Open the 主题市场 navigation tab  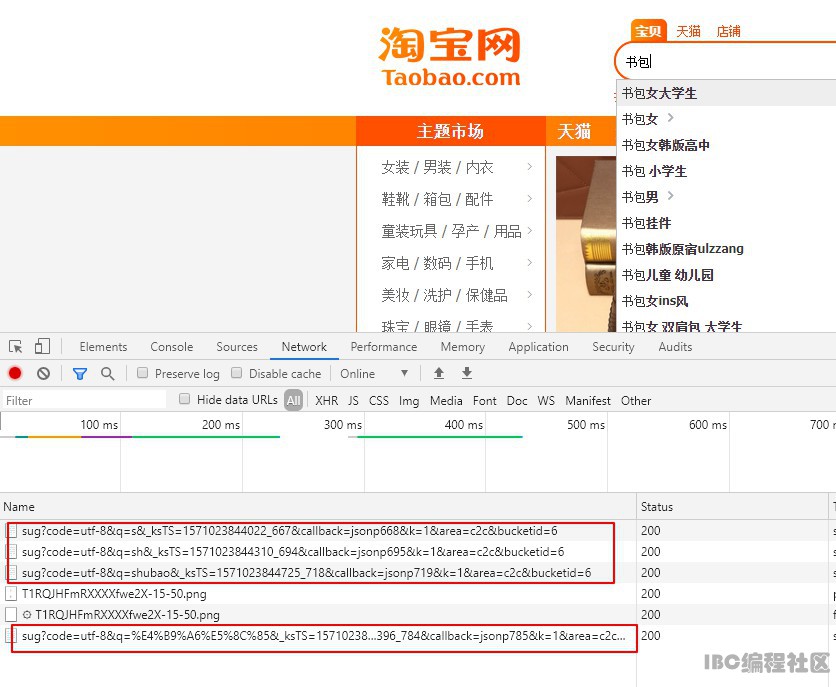click(x=451, y=131)
